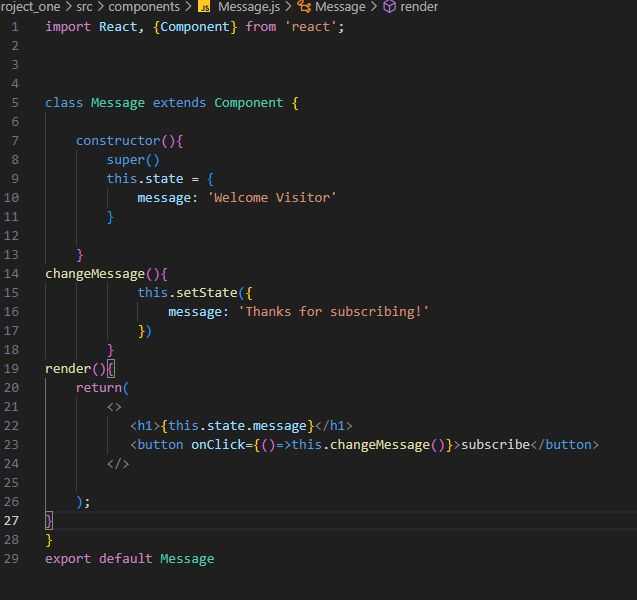The height and width of the screenshot is (600, 637).
Task: Click 'subscribe' button text on line 23
Action: click(x=495, y=445)
